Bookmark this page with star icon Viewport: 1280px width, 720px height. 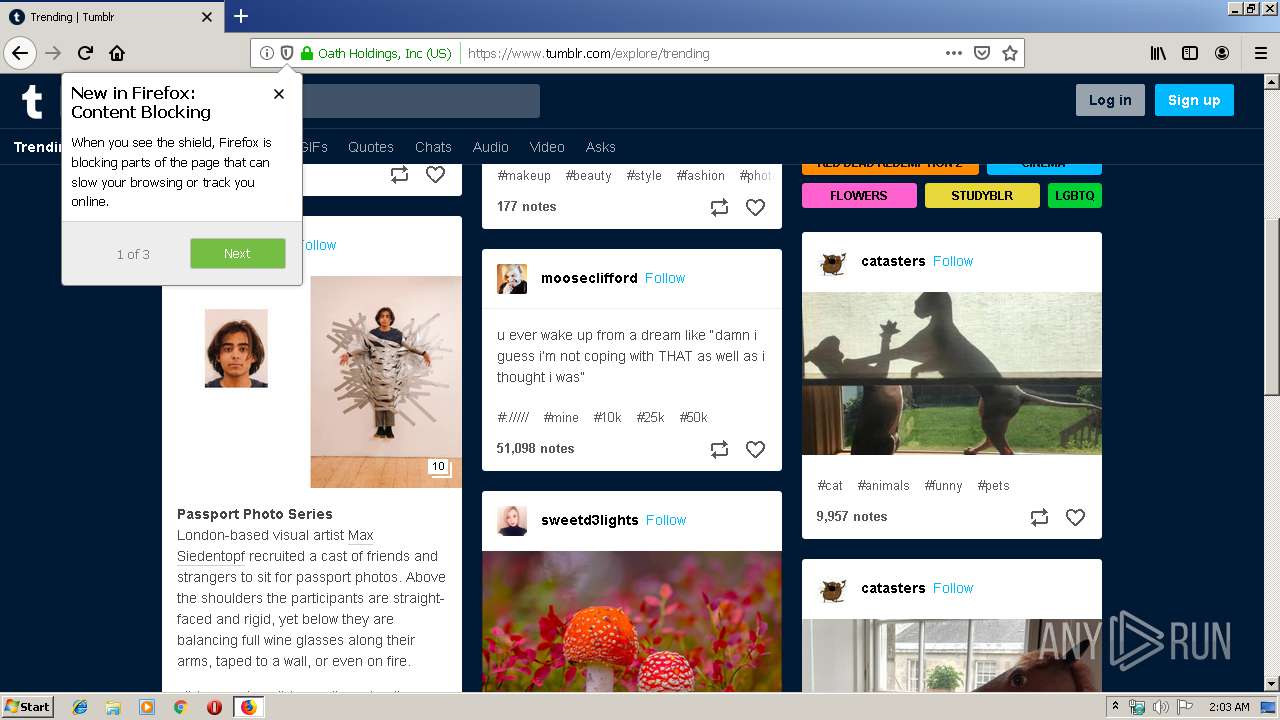(1010, 53)
